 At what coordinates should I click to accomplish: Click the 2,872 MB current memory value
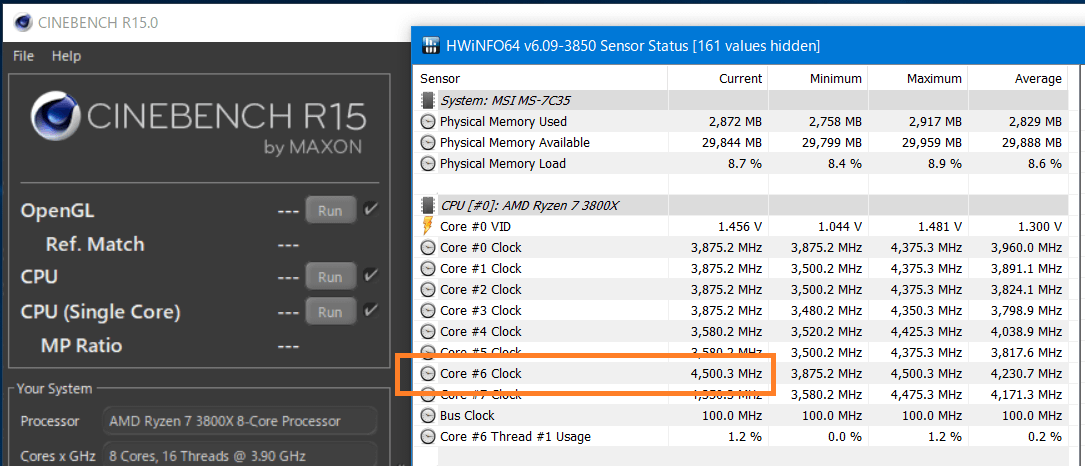[735, 122]
